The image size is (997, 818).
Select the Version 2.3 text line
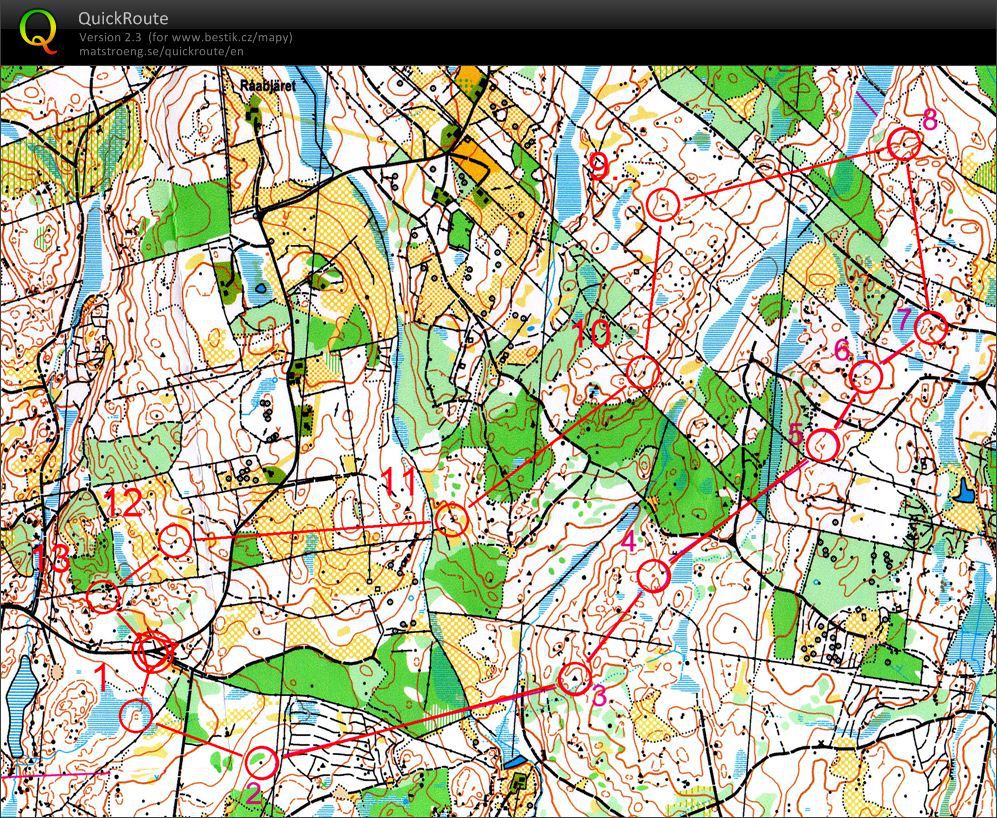(x=186, y=37)
